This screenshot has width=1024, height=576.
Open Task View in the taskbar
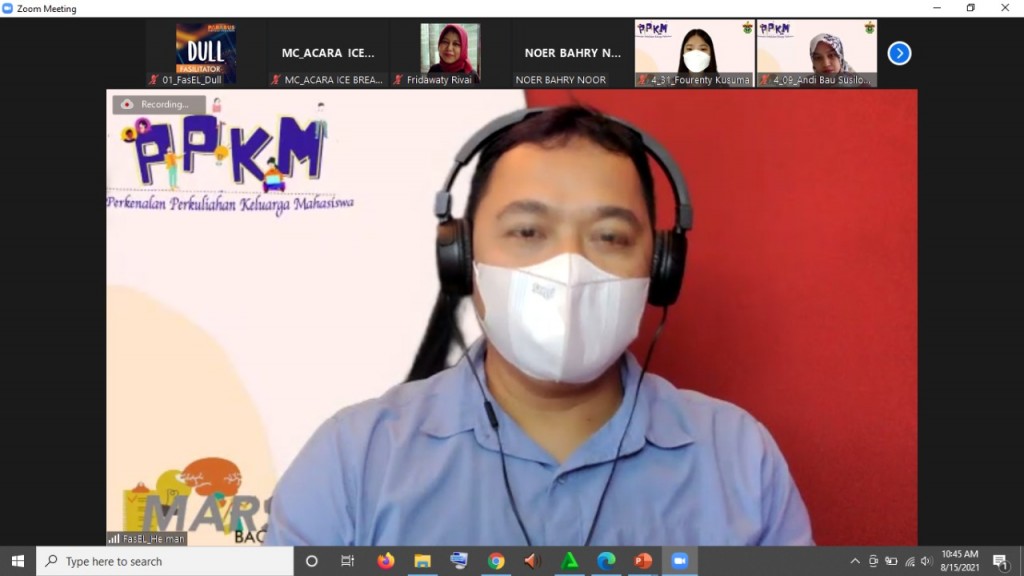(348, 561)
